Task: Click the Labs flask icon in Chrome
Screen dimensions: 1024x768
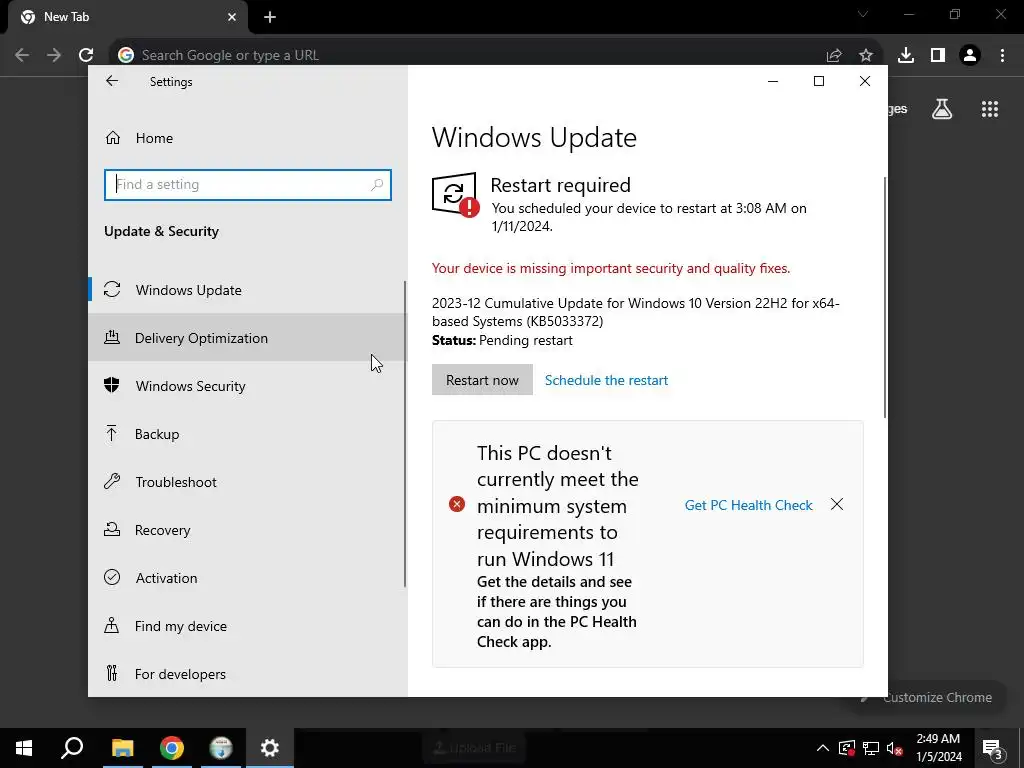Action: click(942, 109)
